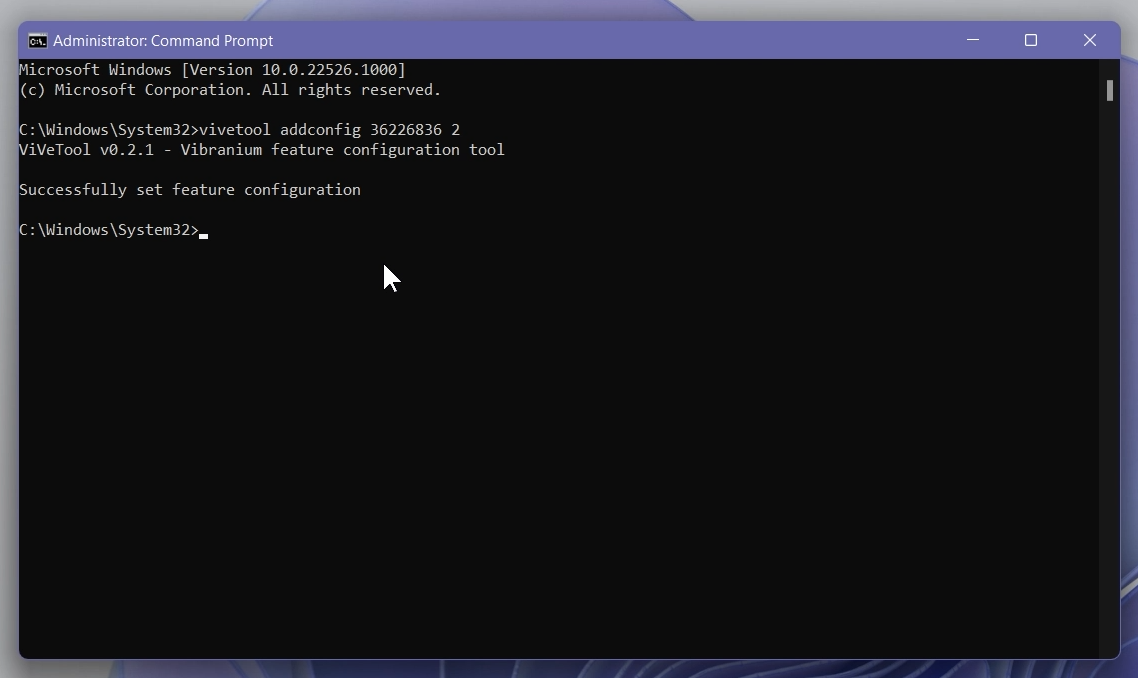Close the Administrator Command Prompt window

pos(1089,40)
